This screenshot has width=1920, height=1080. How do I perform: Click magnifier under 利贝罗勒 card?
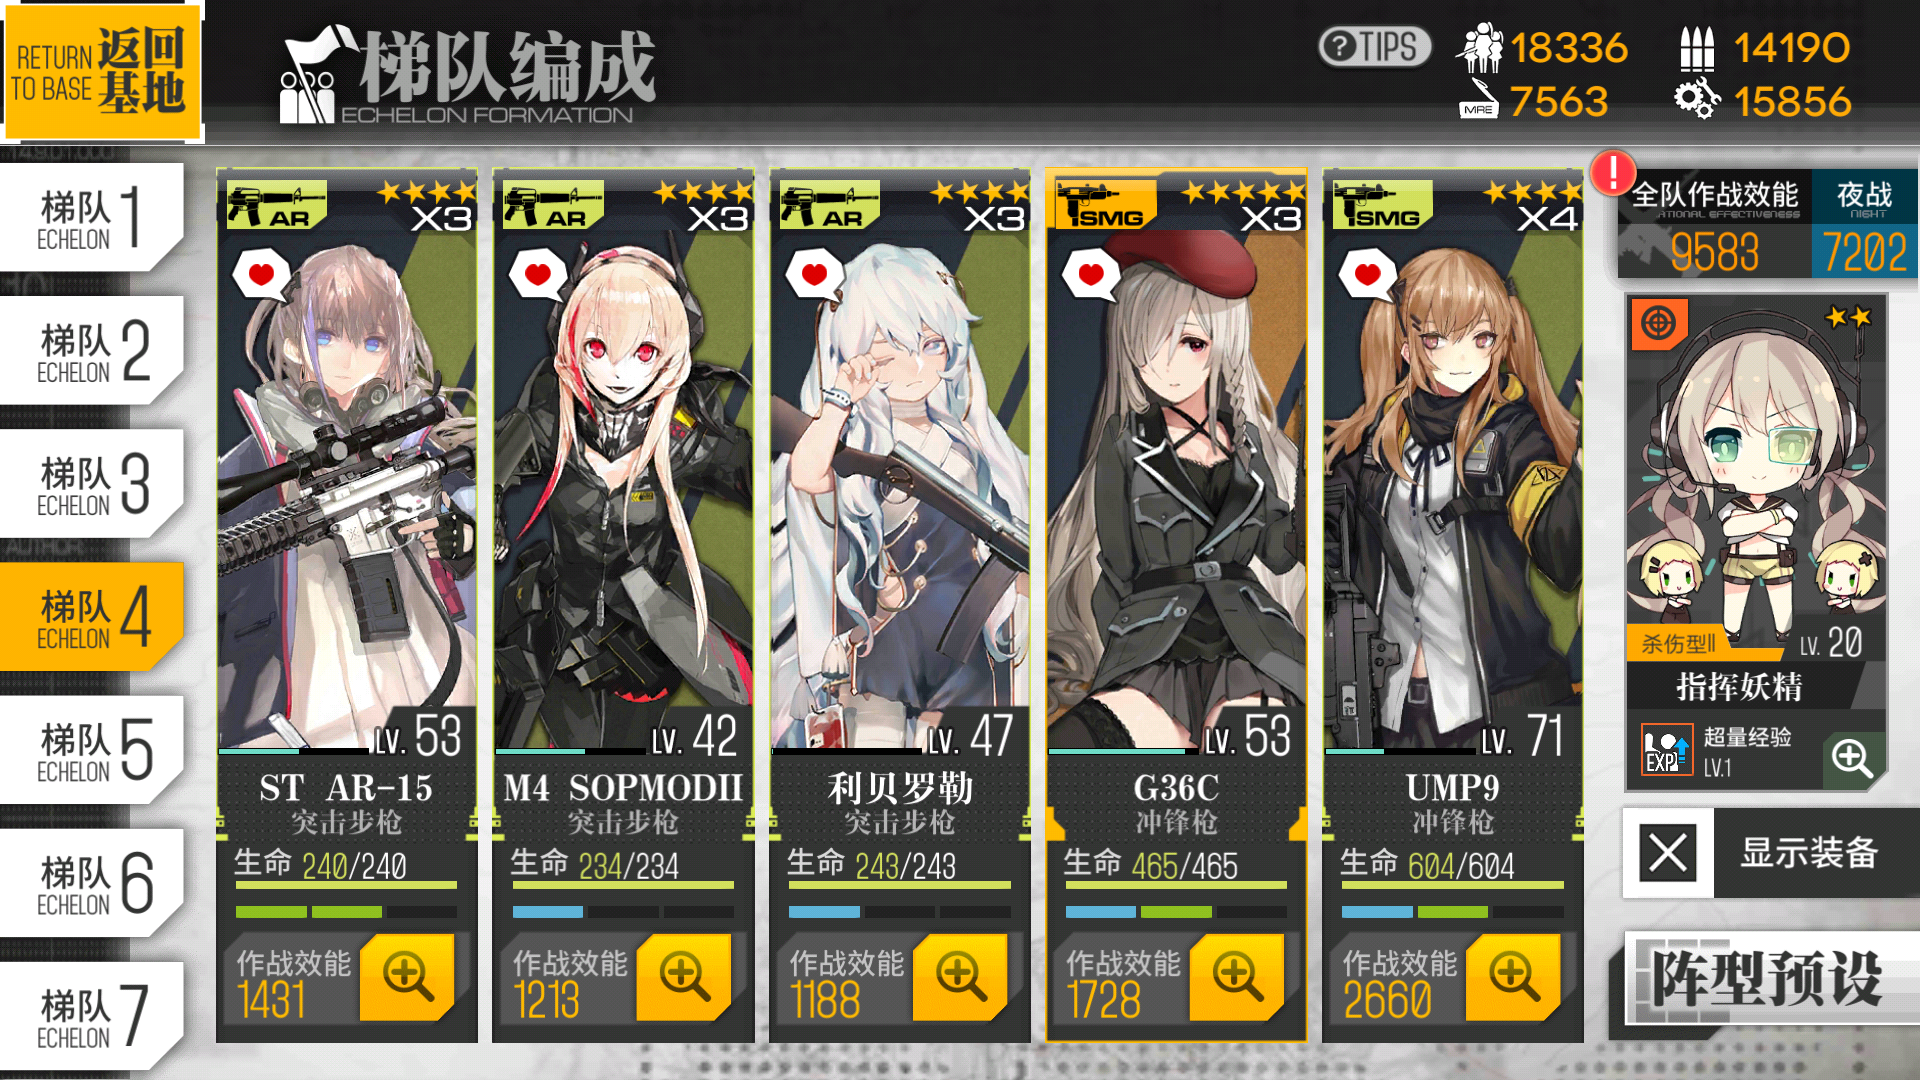click(960, 977)
